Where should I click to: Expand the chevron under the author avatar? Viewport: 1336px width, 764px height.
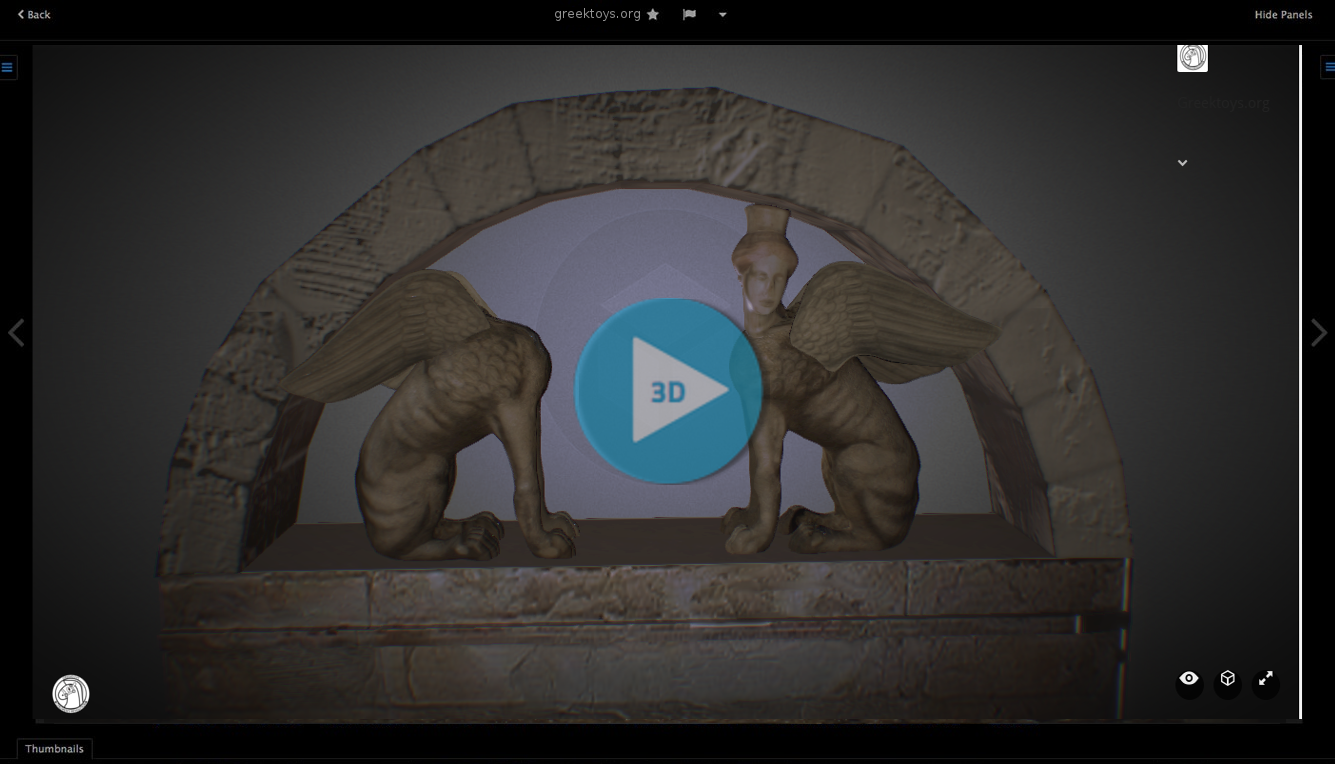pos(1182,163)
